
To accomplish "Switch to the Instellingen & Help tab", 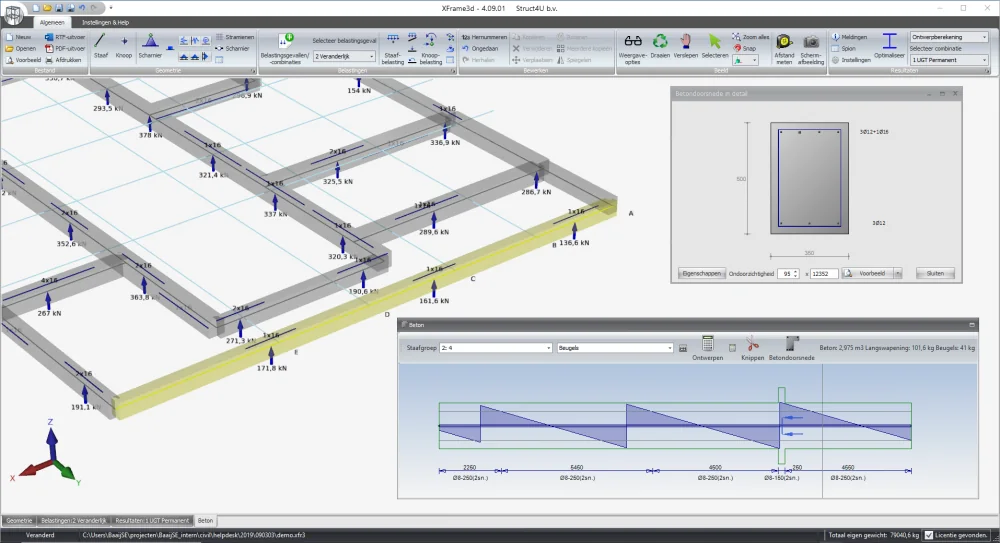I will point(105,22).
